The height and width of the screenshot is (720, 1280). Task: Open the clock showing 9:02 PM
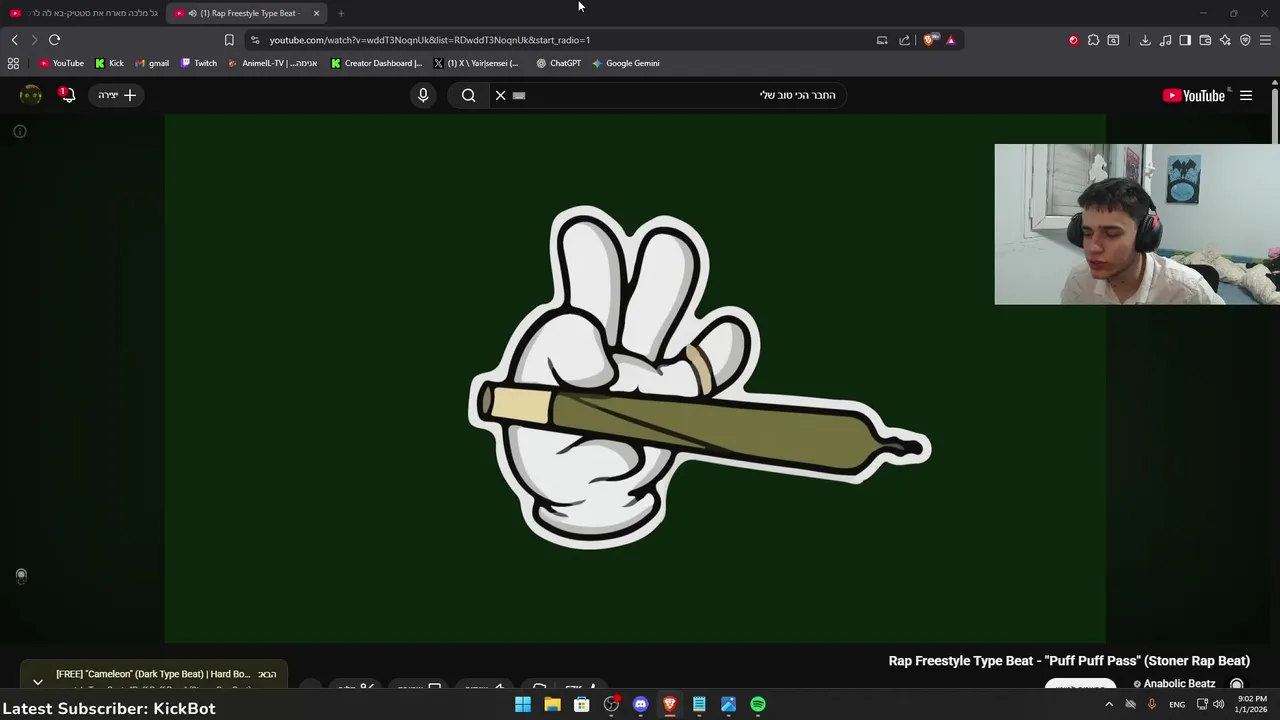(1252, 704)
